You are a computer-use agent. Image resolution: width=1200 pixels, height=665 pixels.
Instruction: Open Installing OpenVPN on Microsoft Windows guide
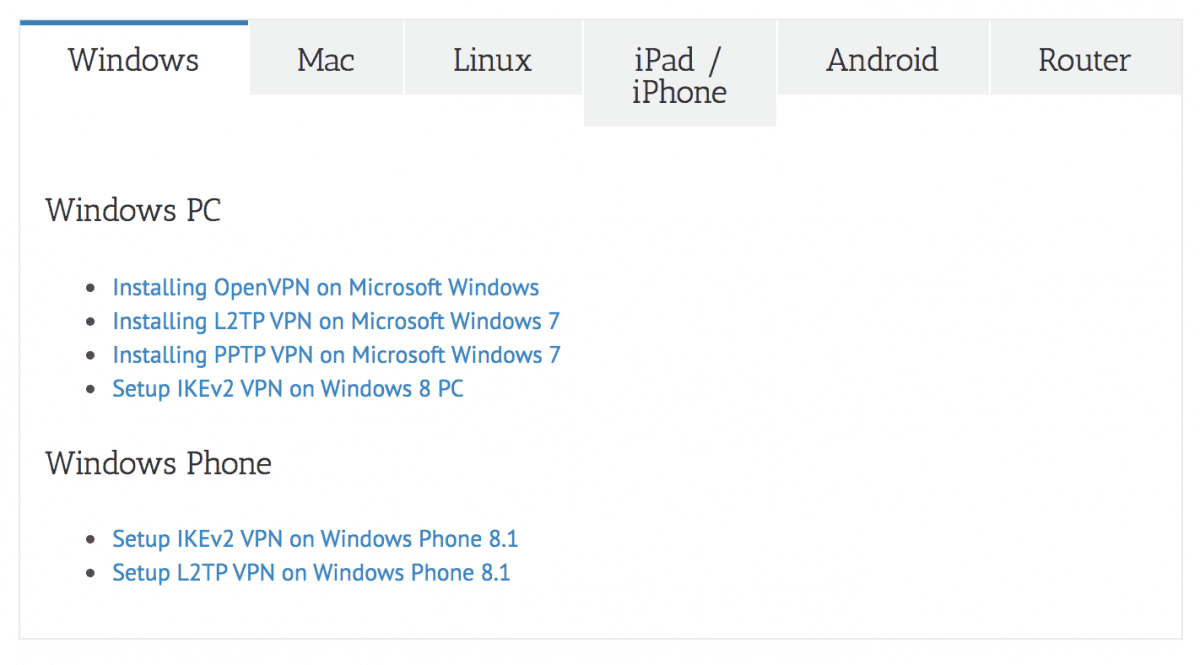pyautogui.click(x=325, y=288)
